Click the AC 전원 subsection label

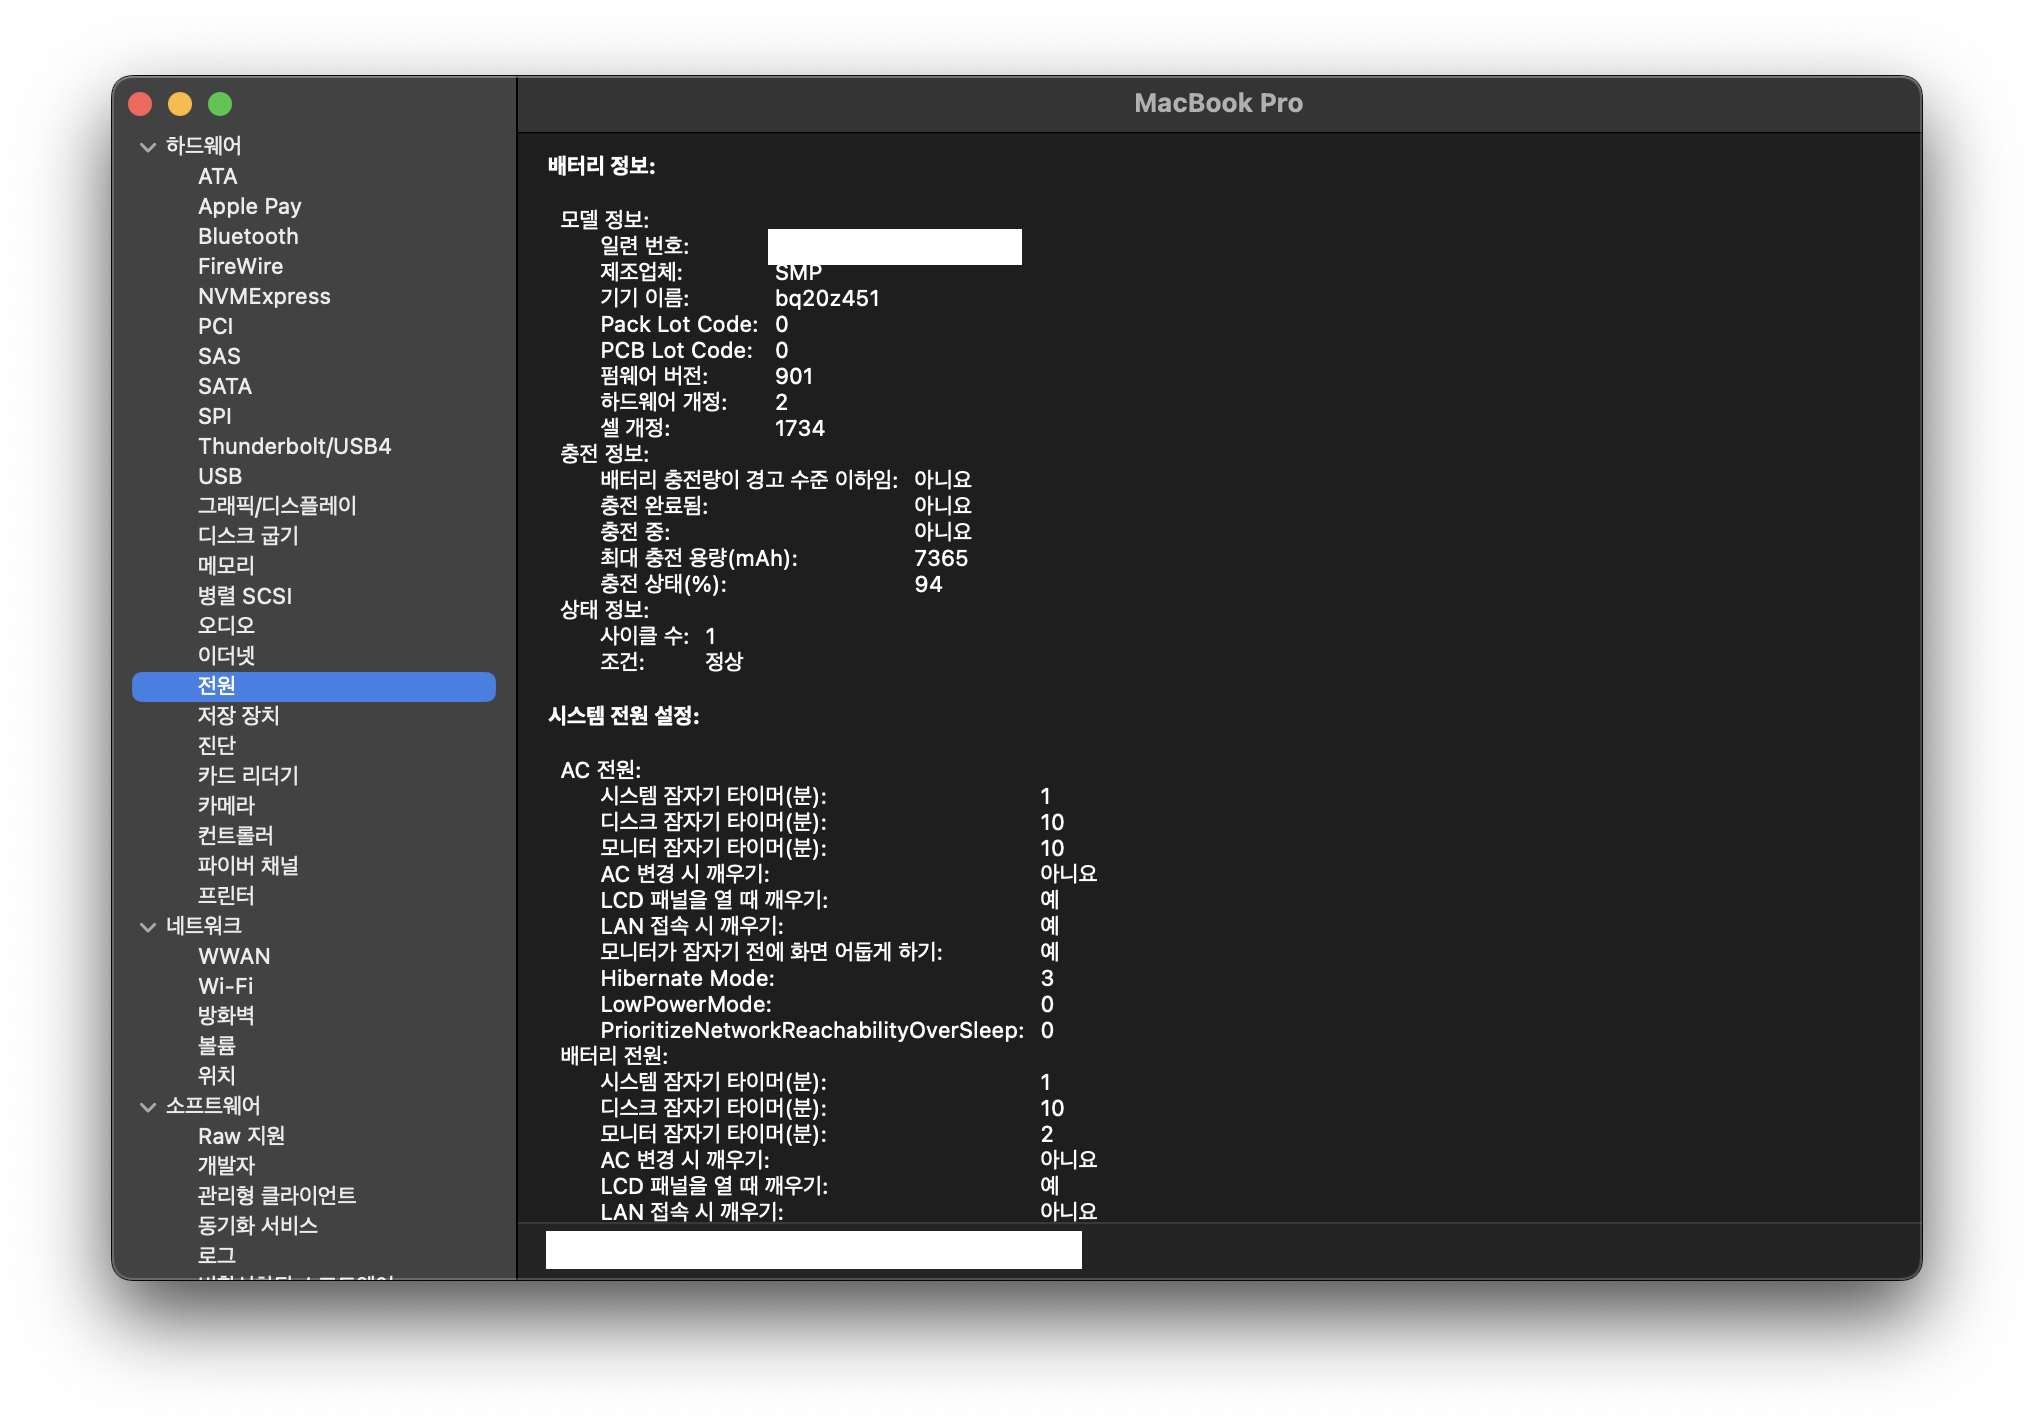(600, 770)
